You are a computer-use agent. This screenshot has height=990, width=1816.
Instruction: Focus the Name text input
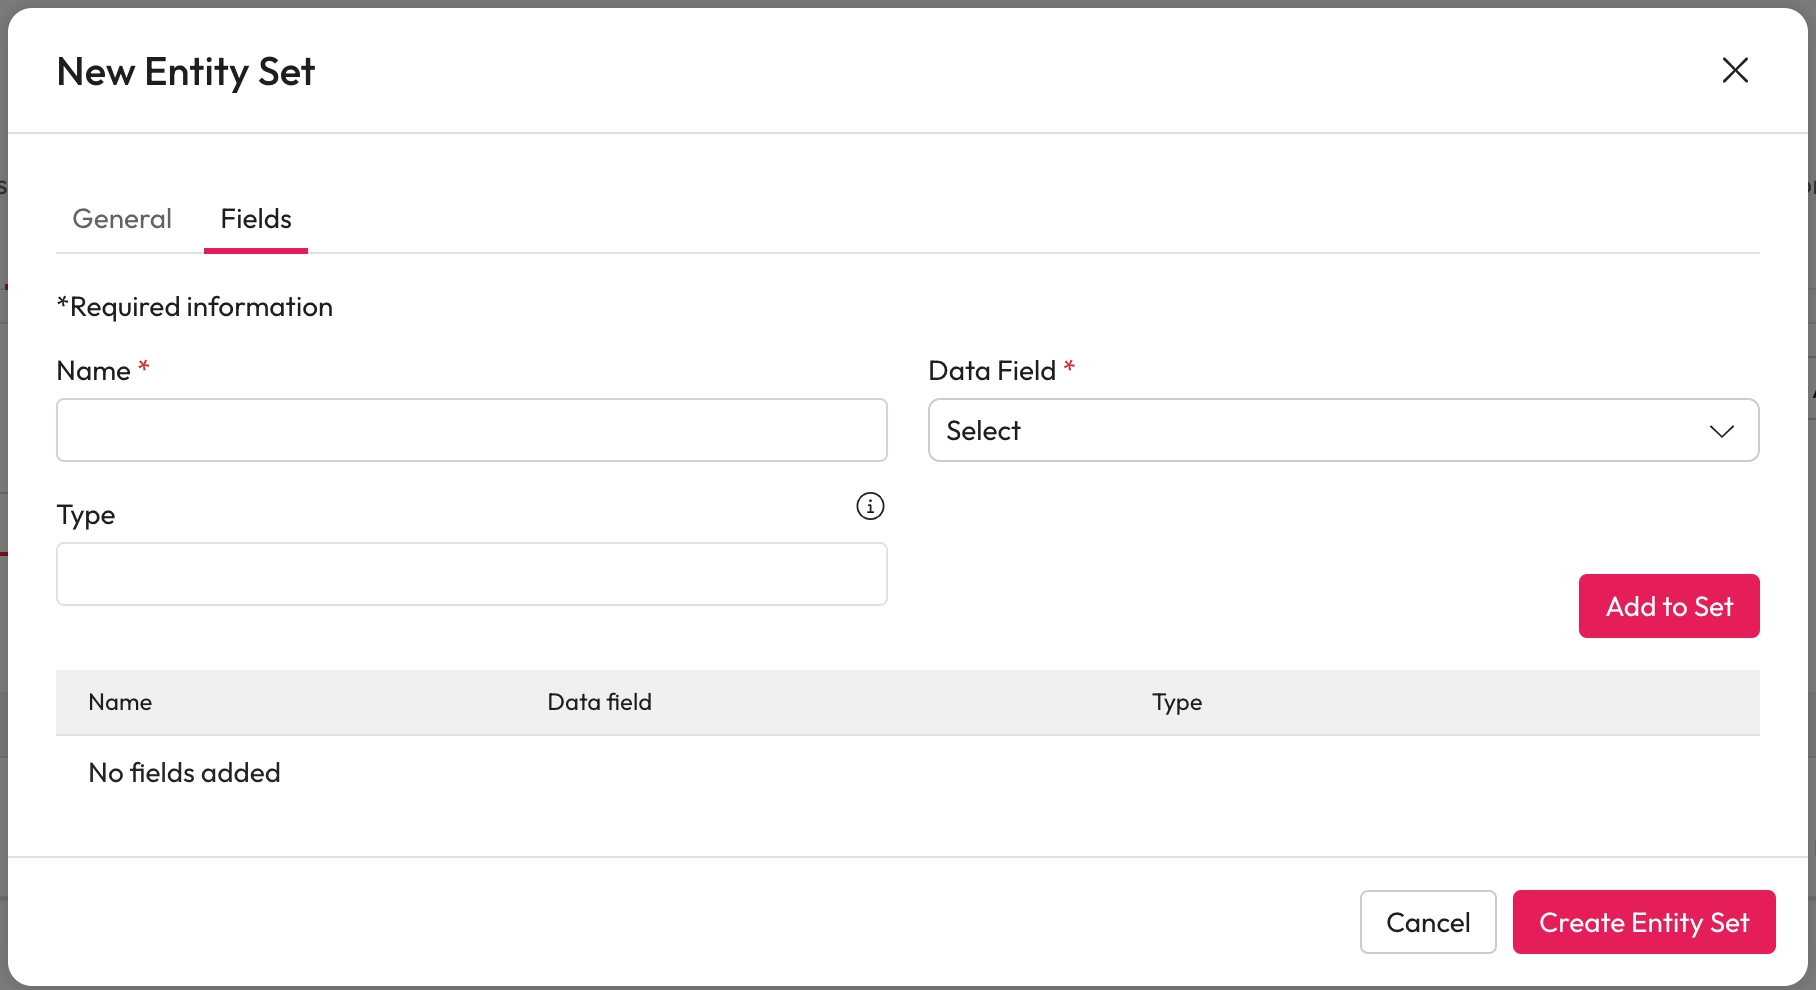[472, 430]
